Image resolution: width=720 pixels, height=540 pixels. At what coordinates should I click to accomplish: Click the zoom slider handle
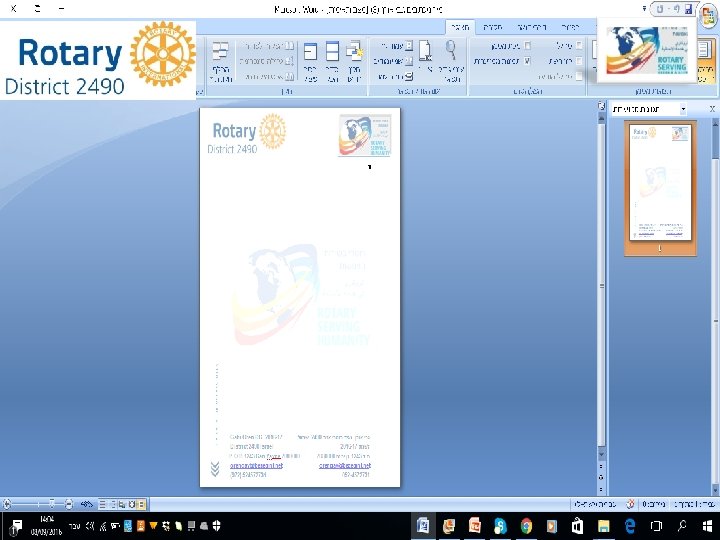51,504
